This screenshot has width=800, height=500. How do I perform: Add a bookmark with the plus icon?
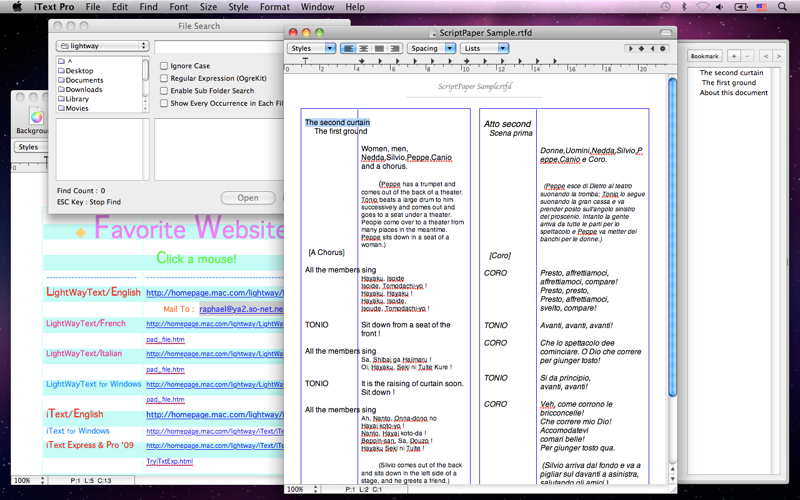[734, 56]
